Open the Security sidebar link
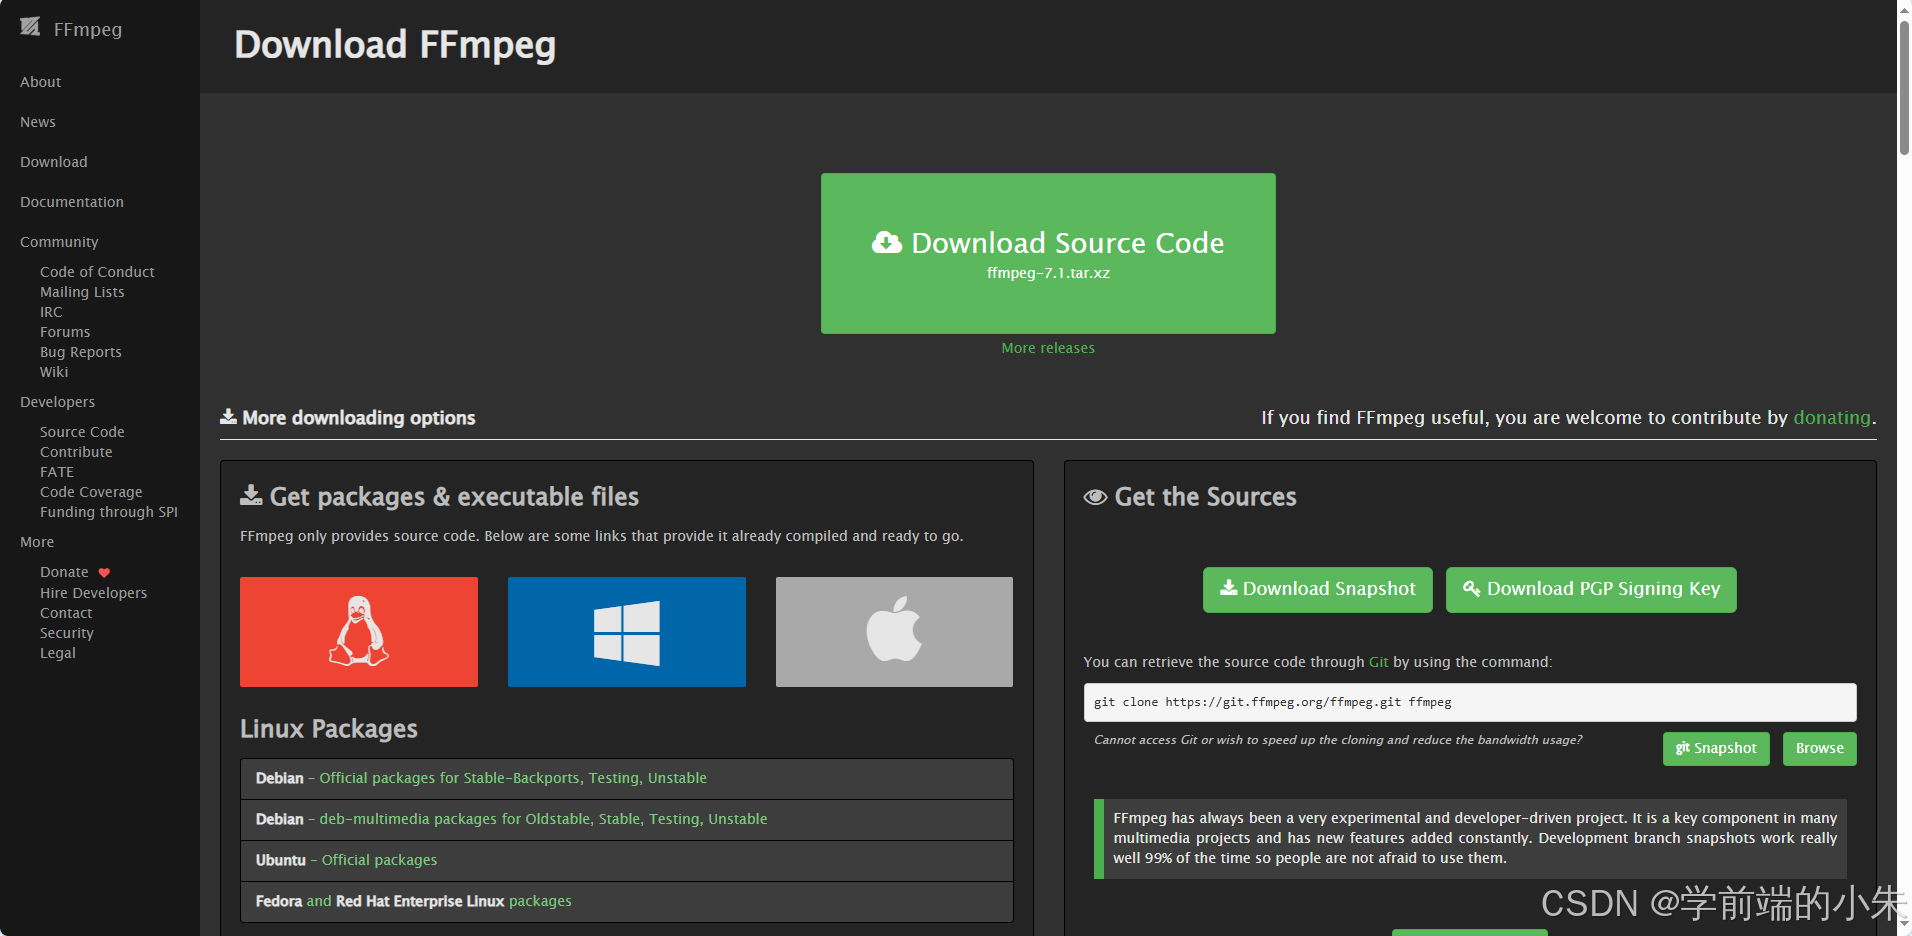Viewport: 1912px width, 936px height. [x=67, y=633]
